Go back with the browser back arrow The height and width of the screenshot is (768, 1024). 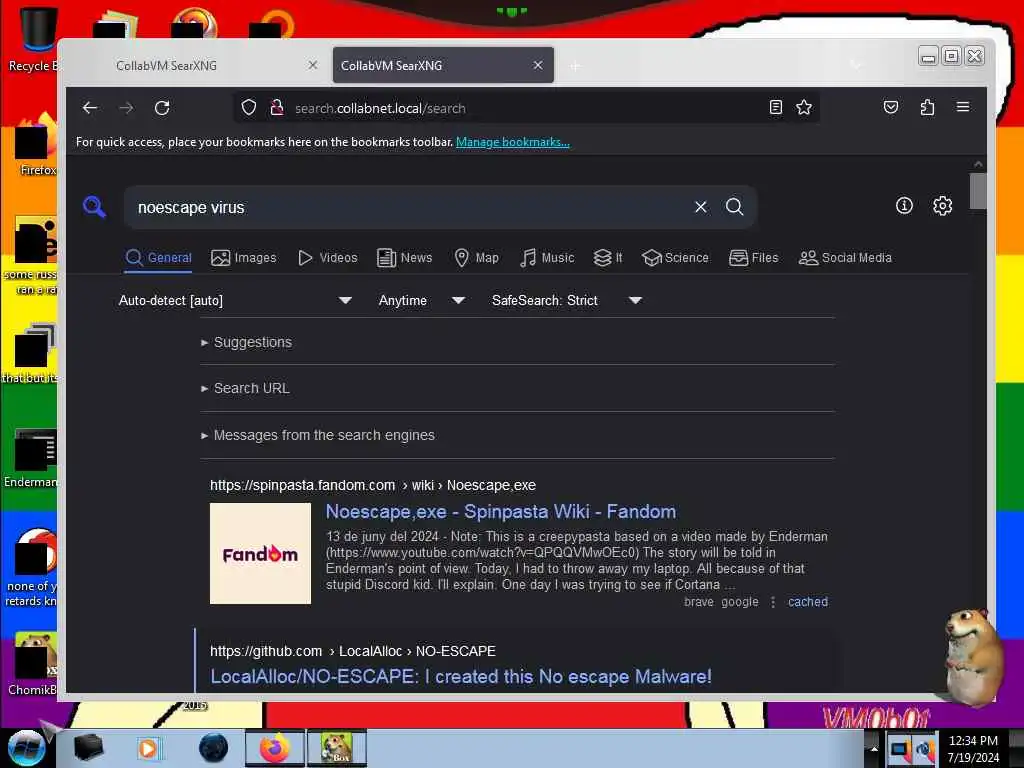coord(90,108)
